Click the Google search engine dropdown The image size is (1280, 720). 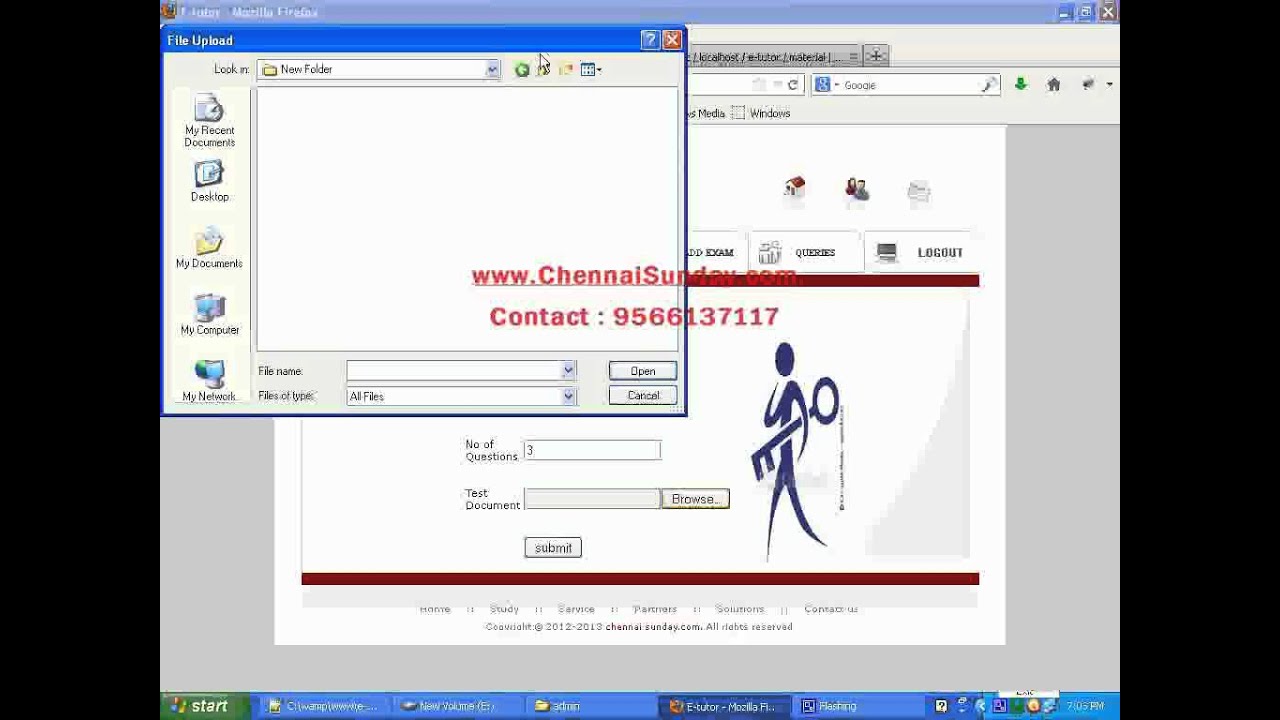(x=825, y=85)
